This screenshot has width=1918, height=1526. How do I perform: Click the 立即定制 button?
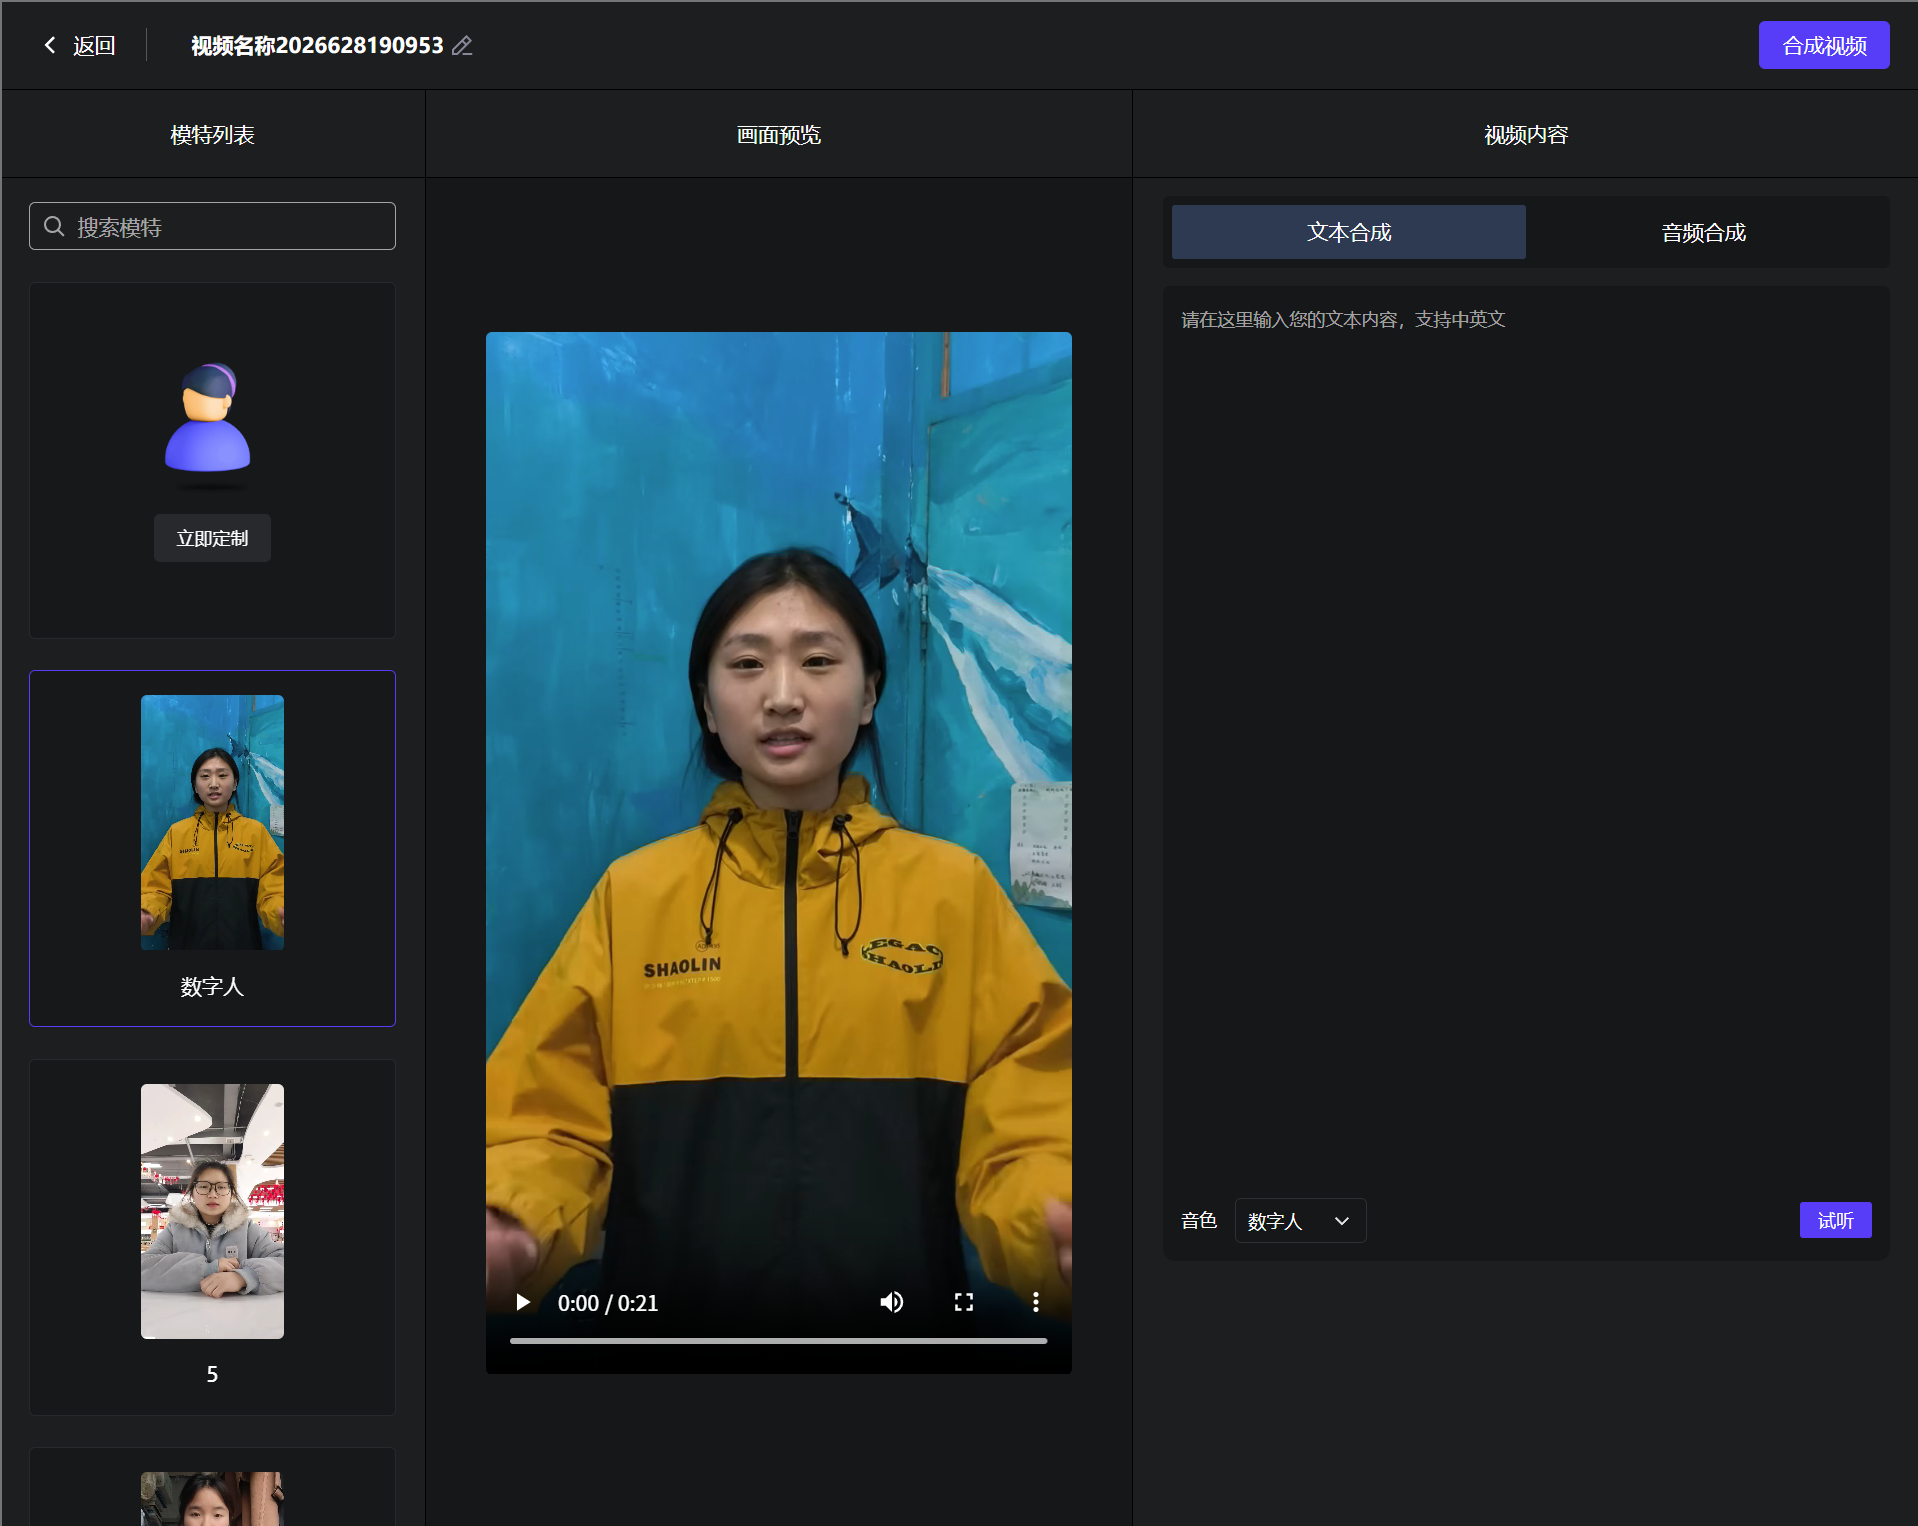click(x=212, y=538)
